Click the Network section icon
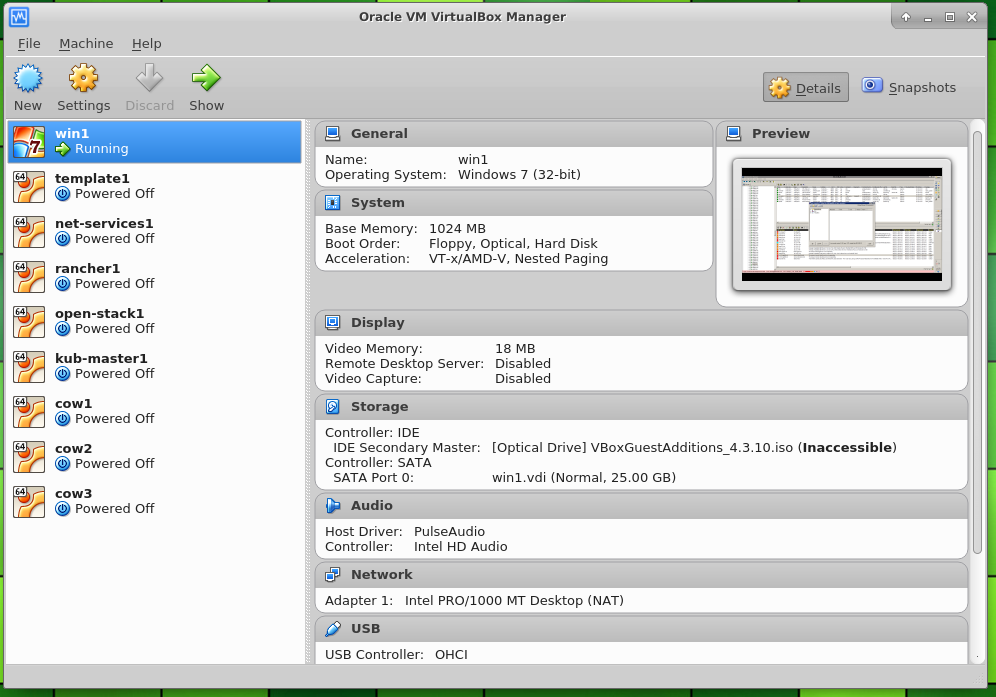996x697 pixels. 332,575
